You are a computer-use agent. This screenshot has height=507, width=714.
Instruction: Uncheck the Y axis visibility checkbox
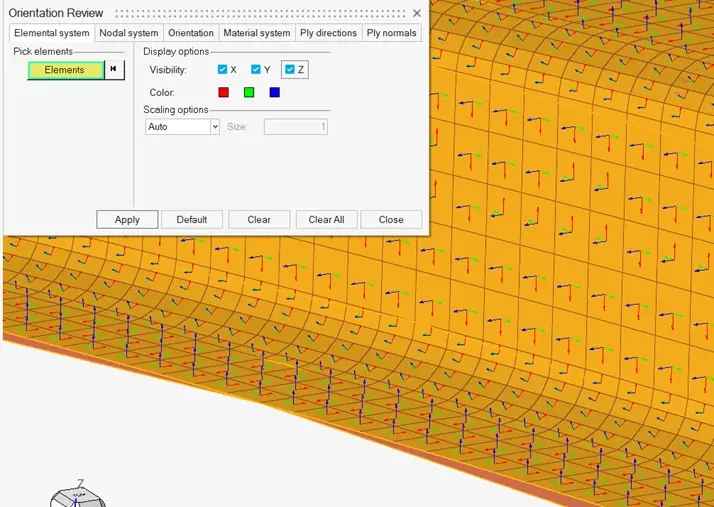[x=256, y=70]
